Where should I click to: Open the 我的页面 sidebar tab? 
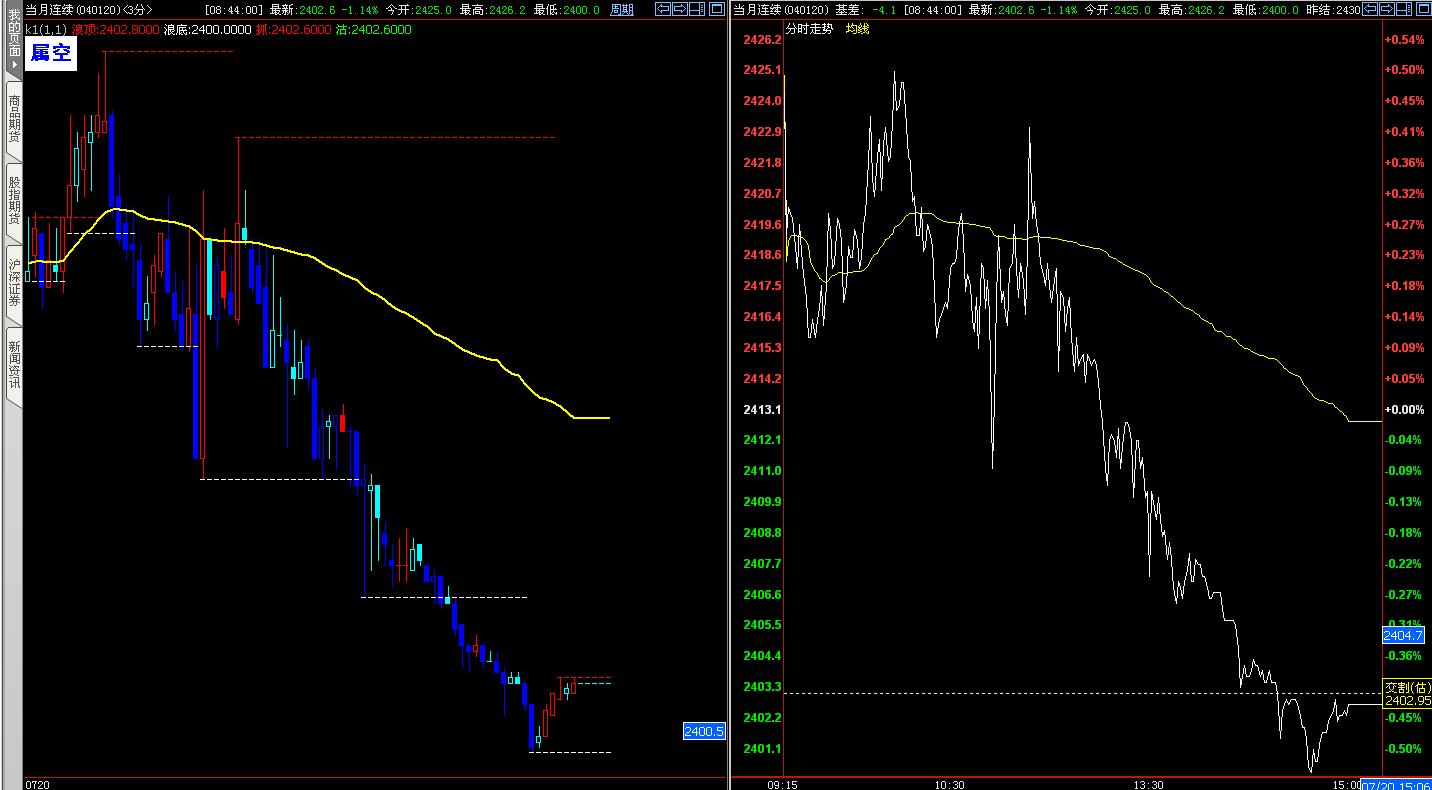[x=14, y=37]
